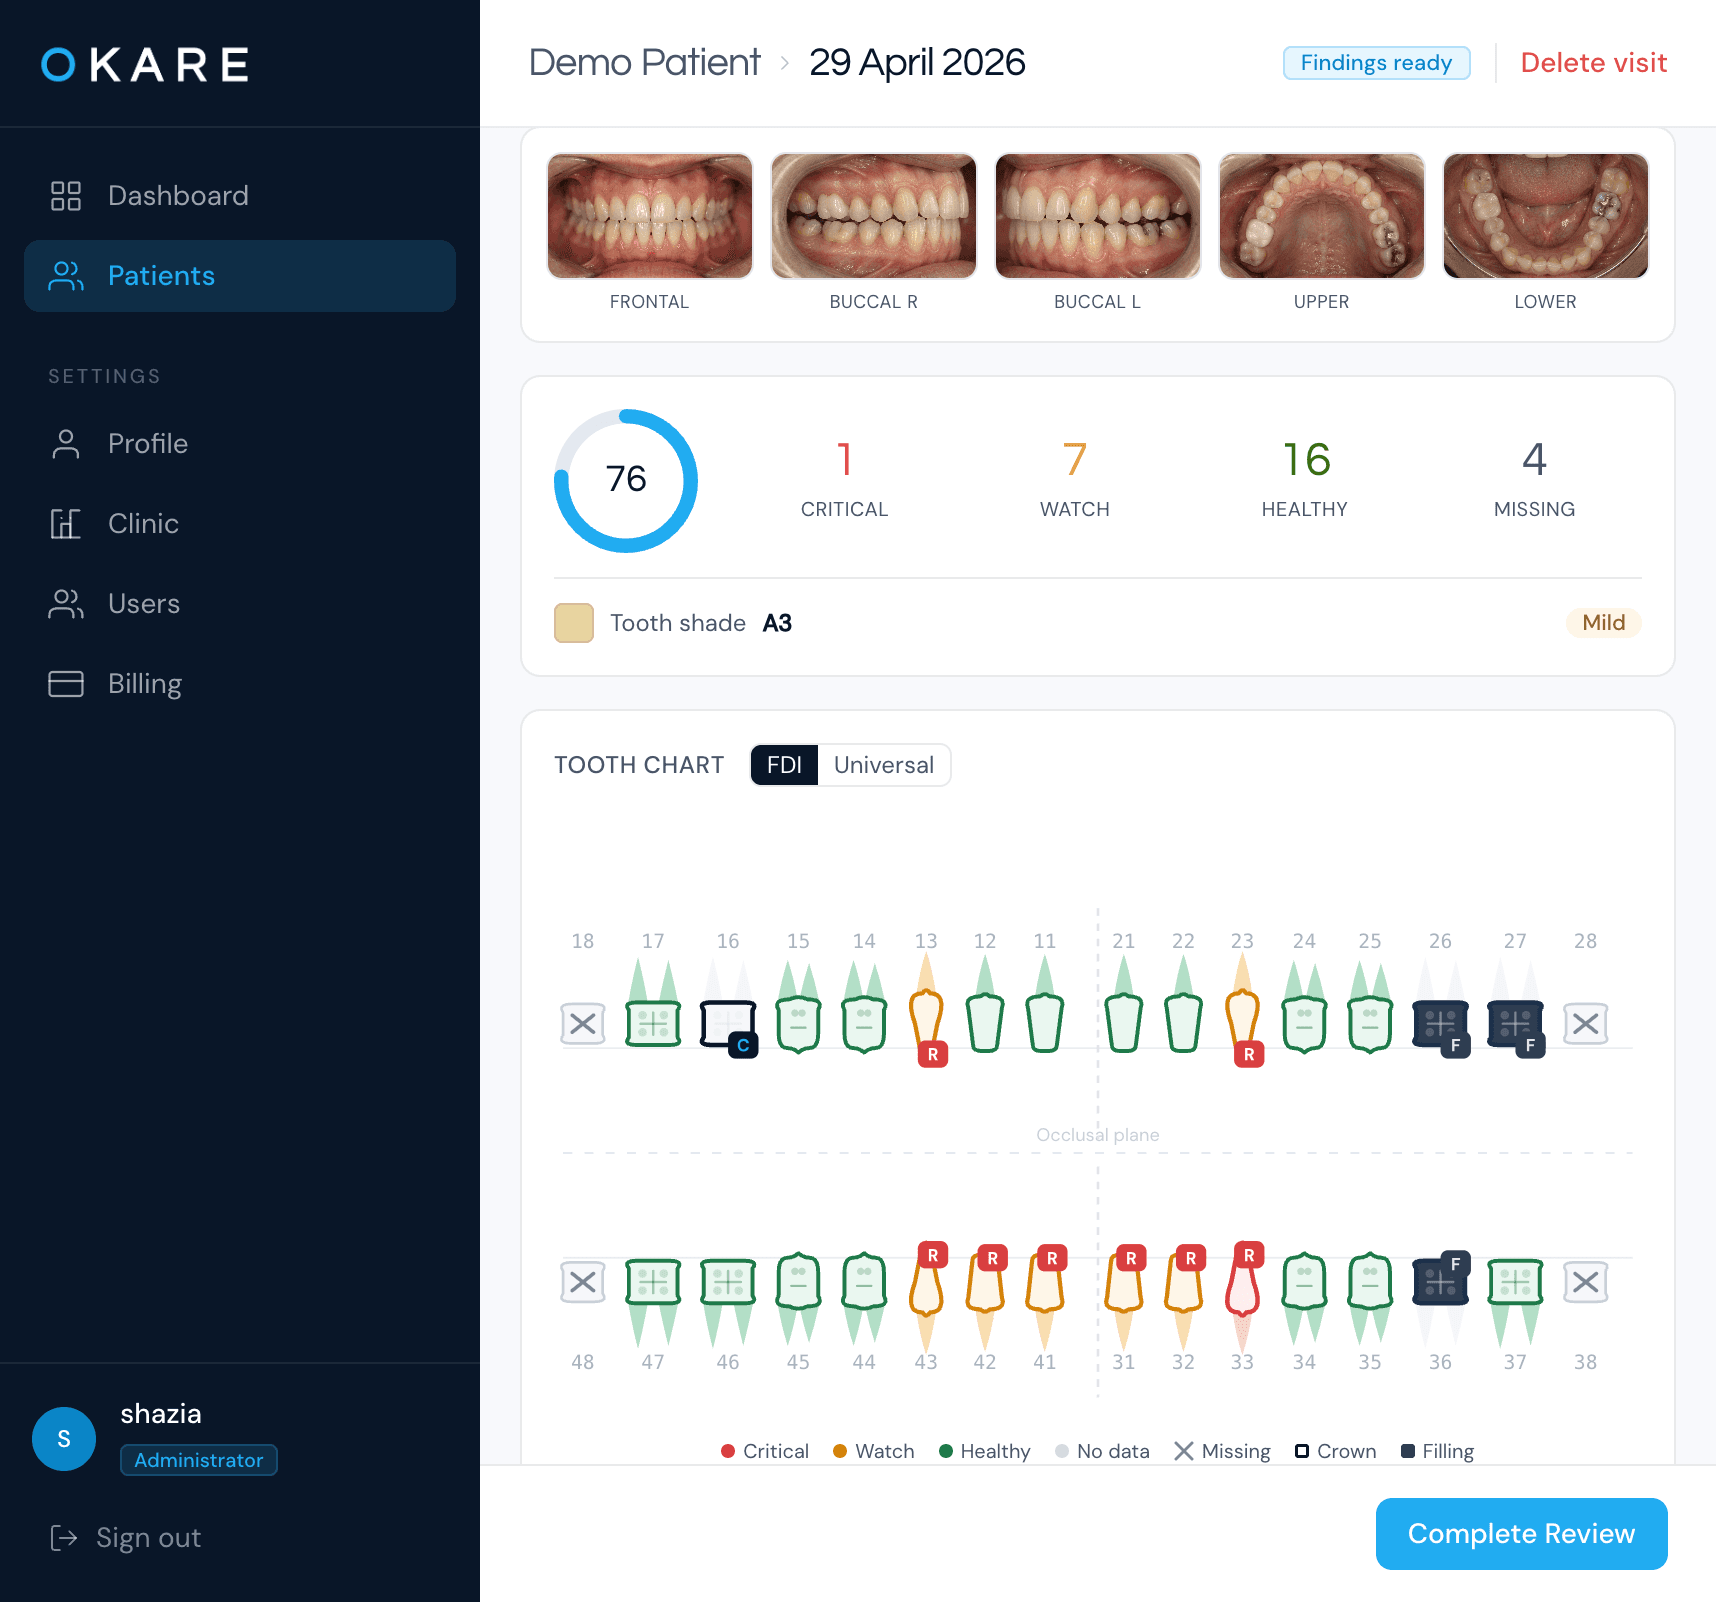
Task: Switch tooth chart to FDI numbering
Action: (785, 765)
